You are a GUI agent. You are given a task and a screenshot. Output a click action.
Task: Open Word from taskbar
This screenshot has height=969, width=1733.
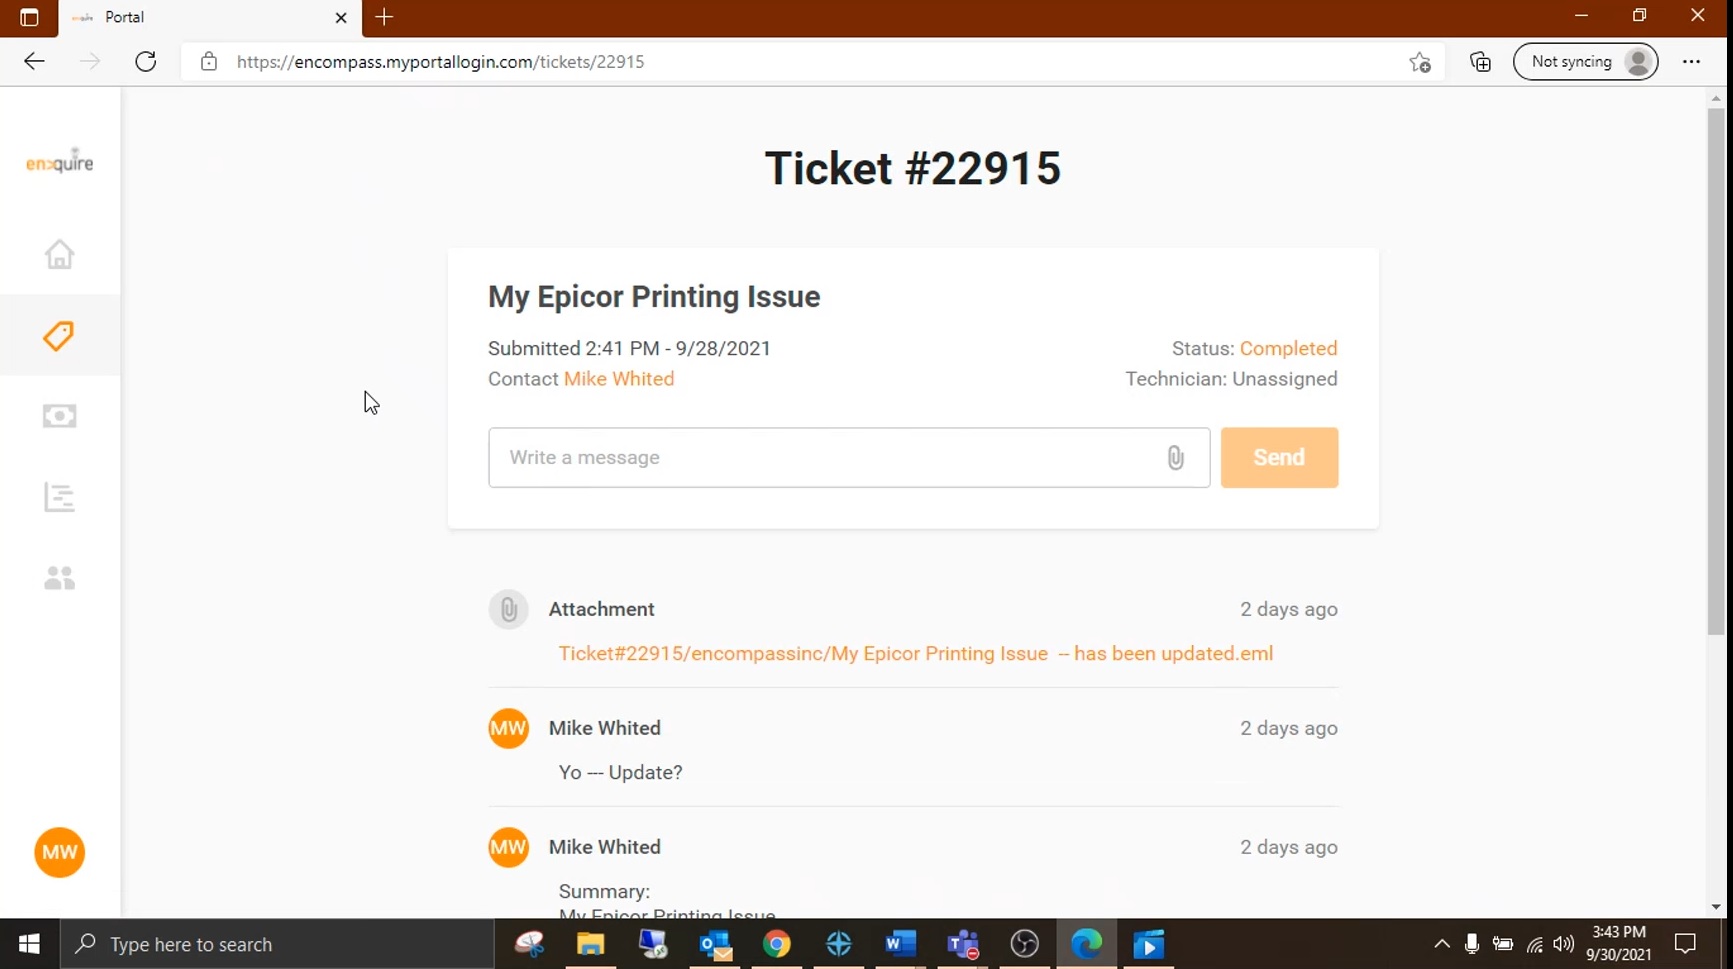(x=900, y=944)
